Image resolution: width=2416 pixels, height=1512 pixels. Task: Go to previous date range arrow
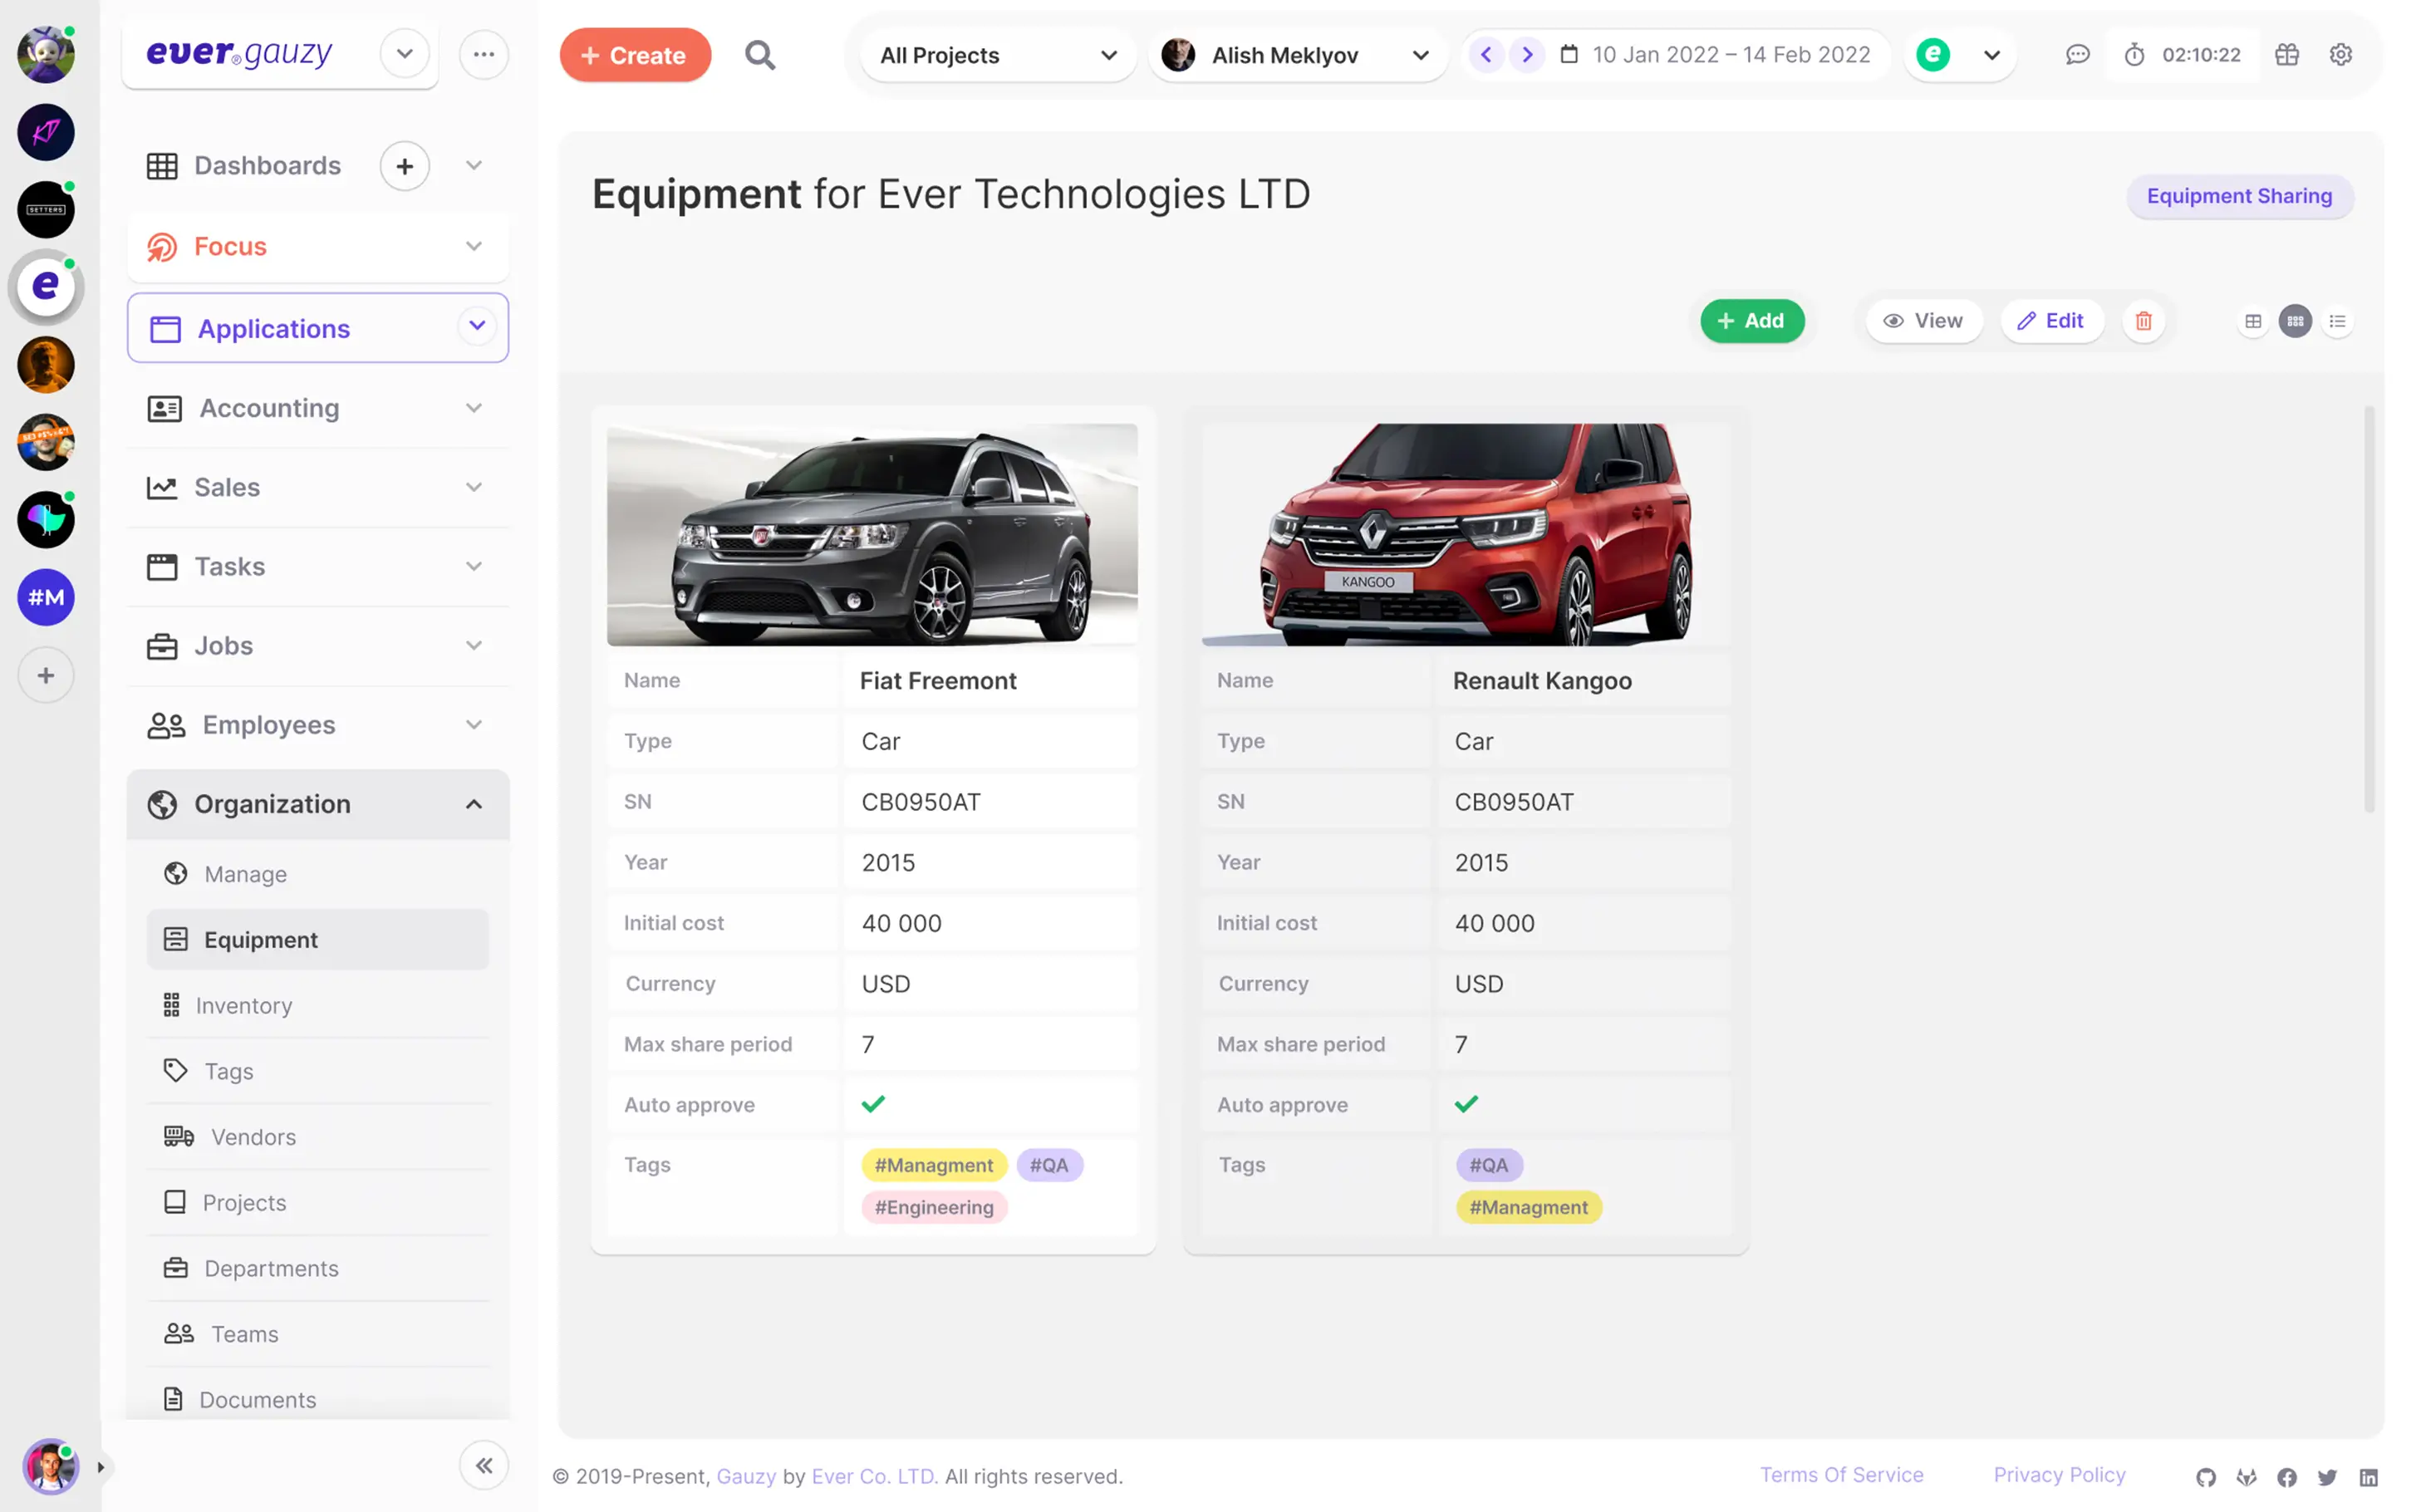[1486, 55]
